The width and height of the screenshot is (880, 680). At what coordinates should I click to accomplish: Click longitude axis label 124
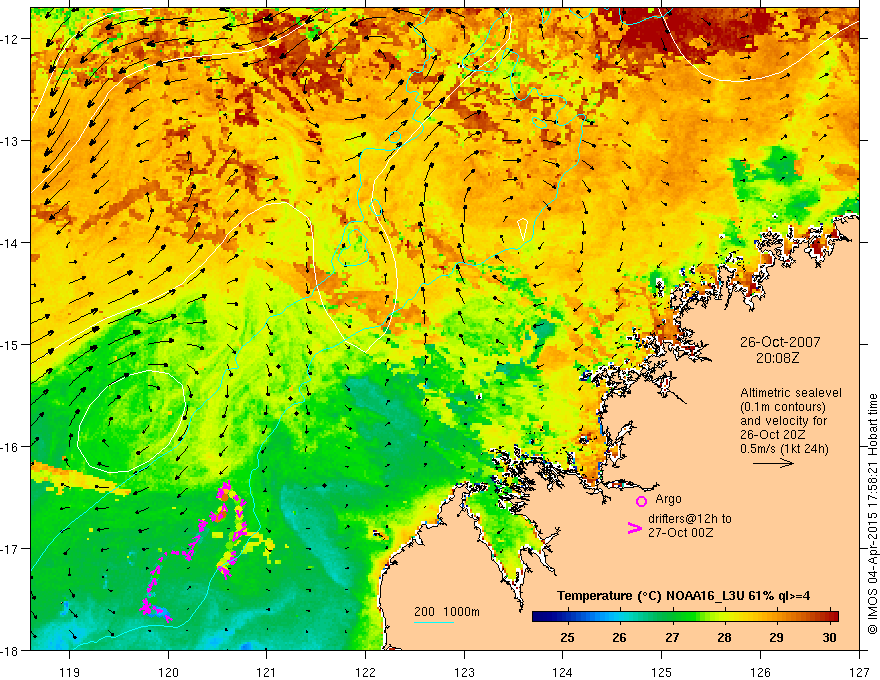563,672
